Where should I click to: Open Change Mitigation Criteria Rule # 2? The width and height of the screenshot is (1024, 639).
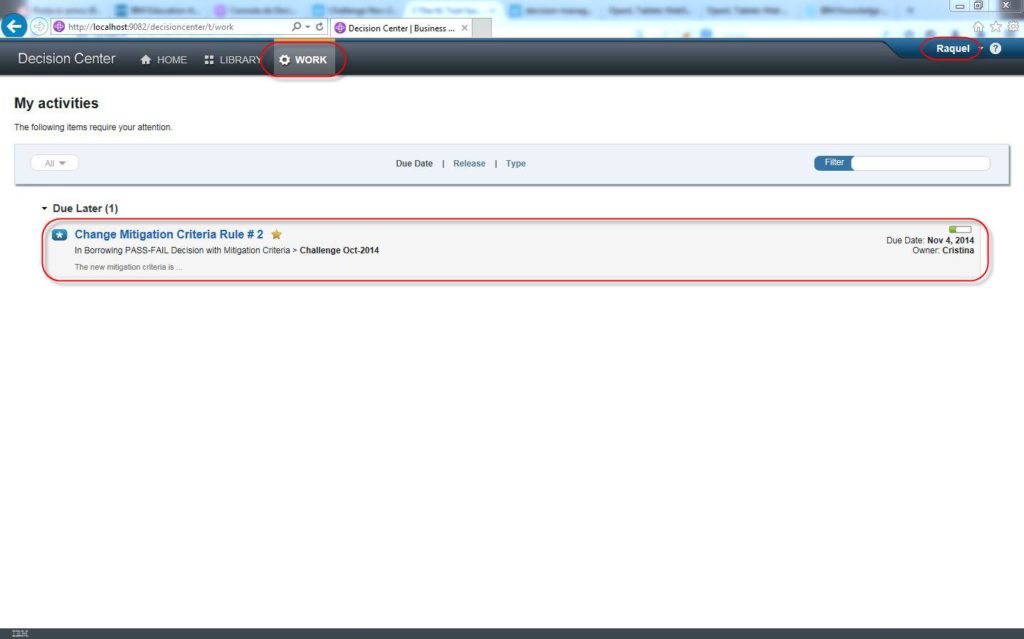169,234
